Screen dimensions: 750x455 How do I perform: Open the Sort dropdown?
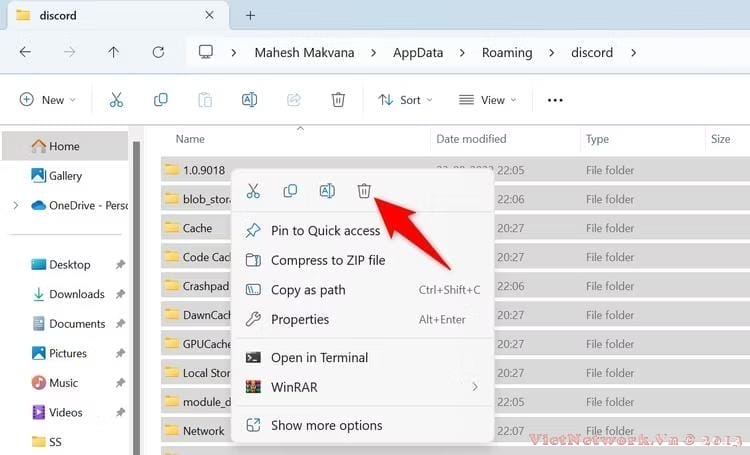tap(405, 100)
